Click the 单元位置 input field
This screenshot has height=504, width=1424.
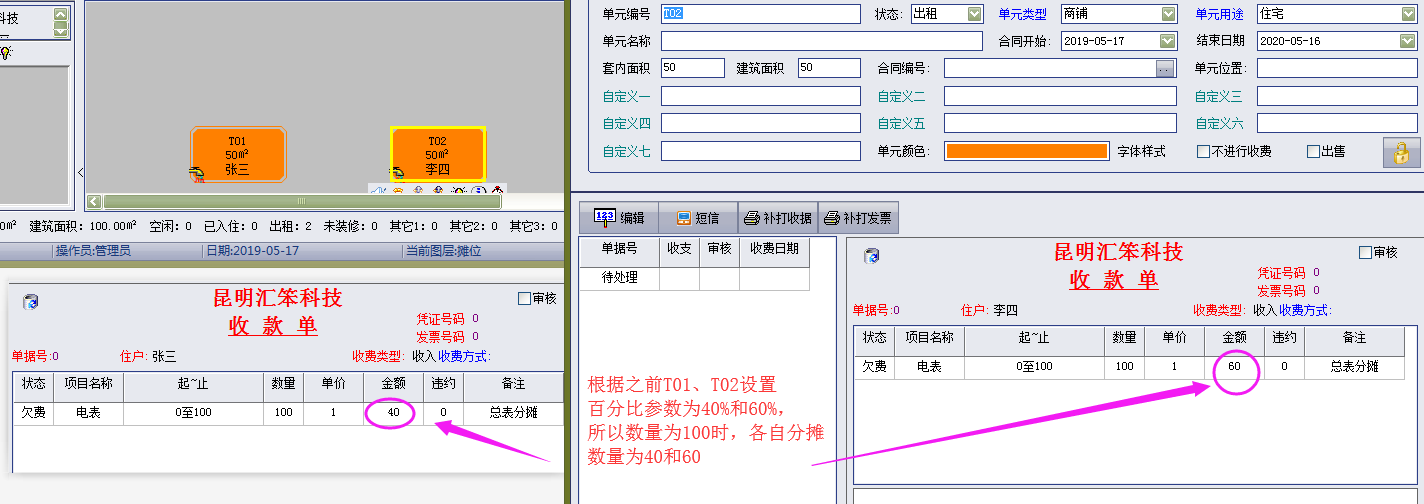(1337, 68)
